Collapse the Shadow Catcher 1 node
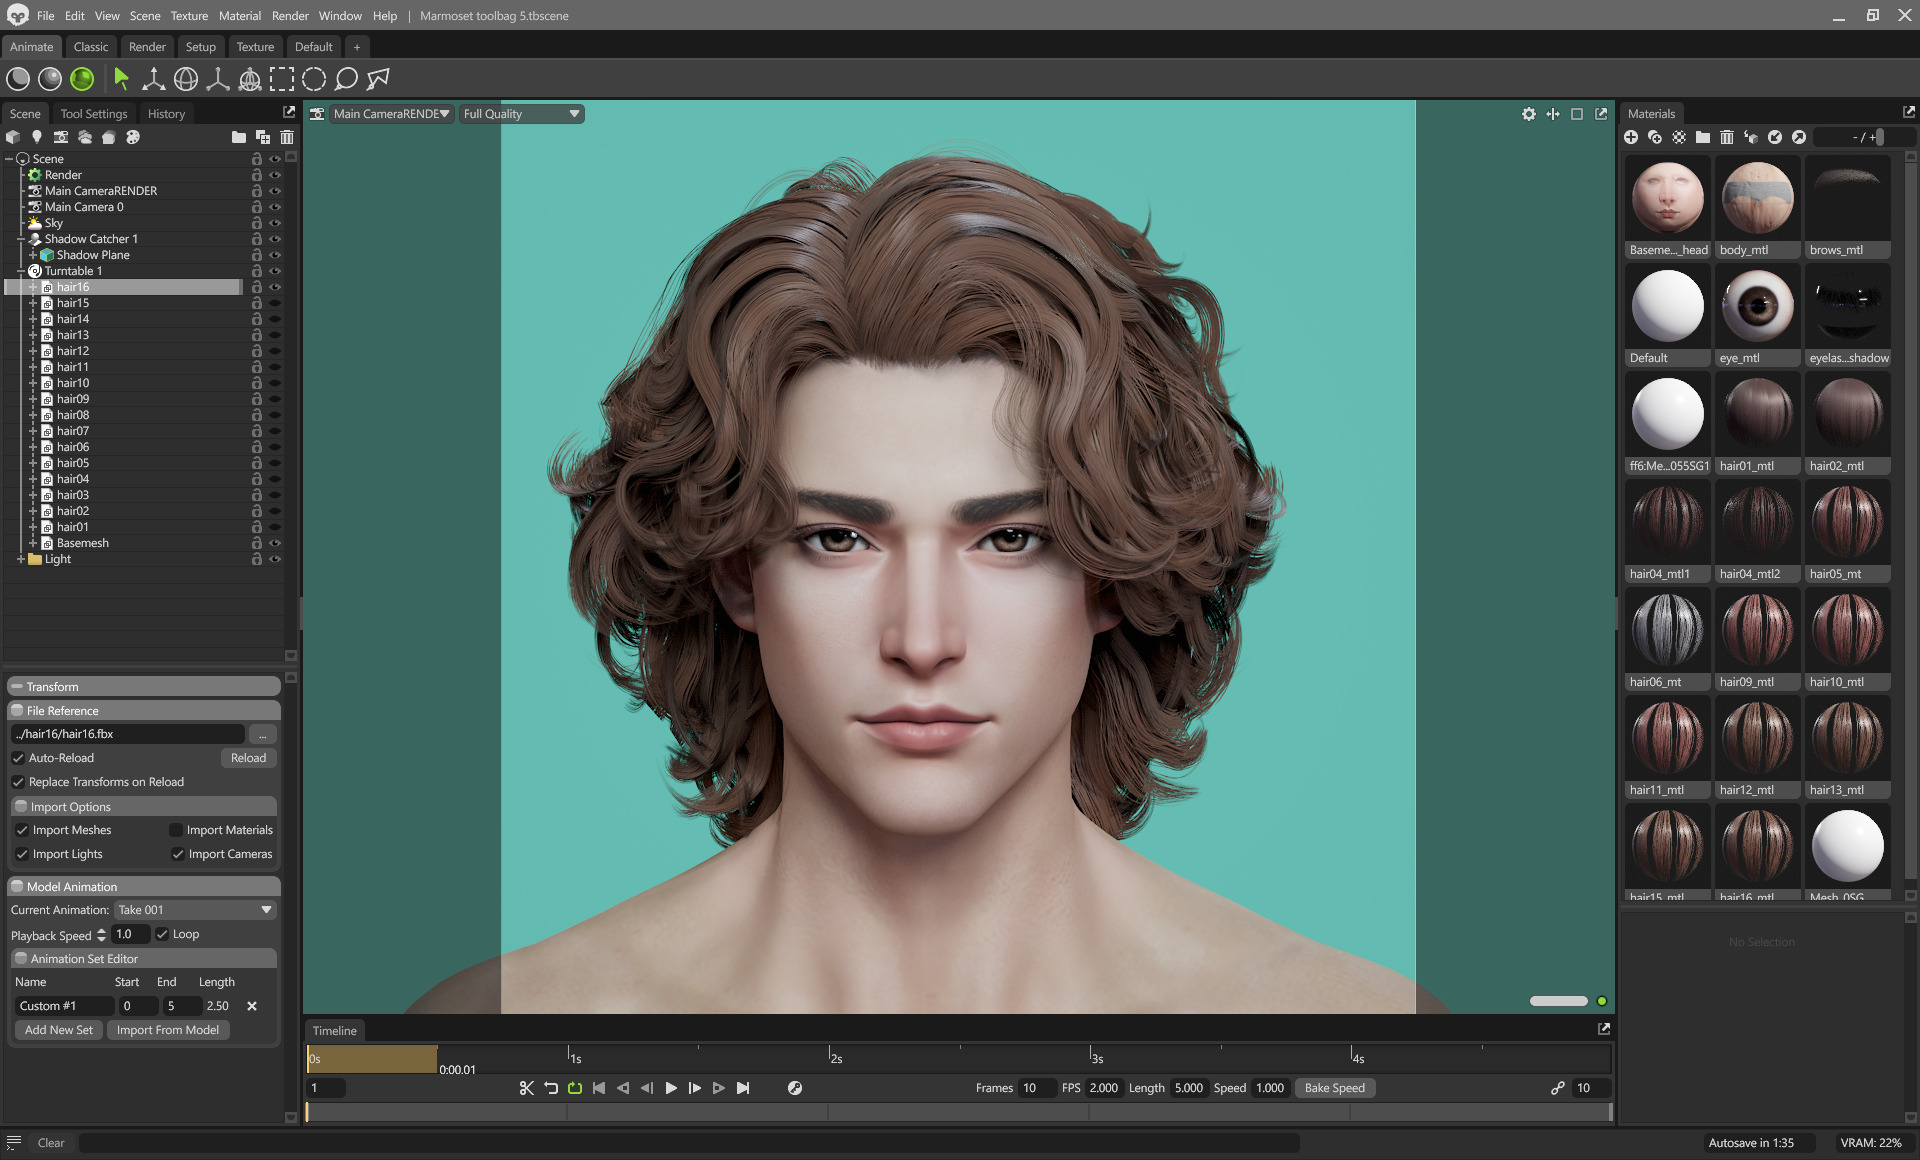Screen dimensions: 1920x1160 tap(21, 239)
